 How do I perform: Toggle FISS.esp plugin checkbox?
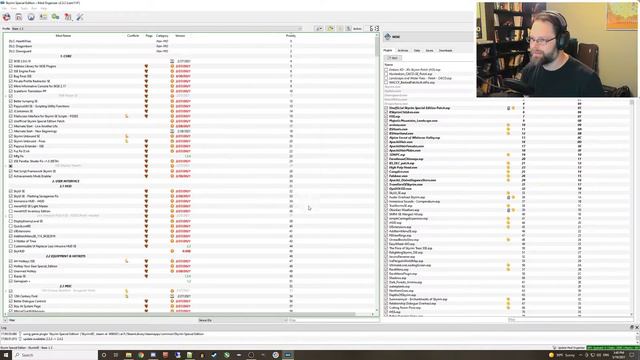point(386,116)
